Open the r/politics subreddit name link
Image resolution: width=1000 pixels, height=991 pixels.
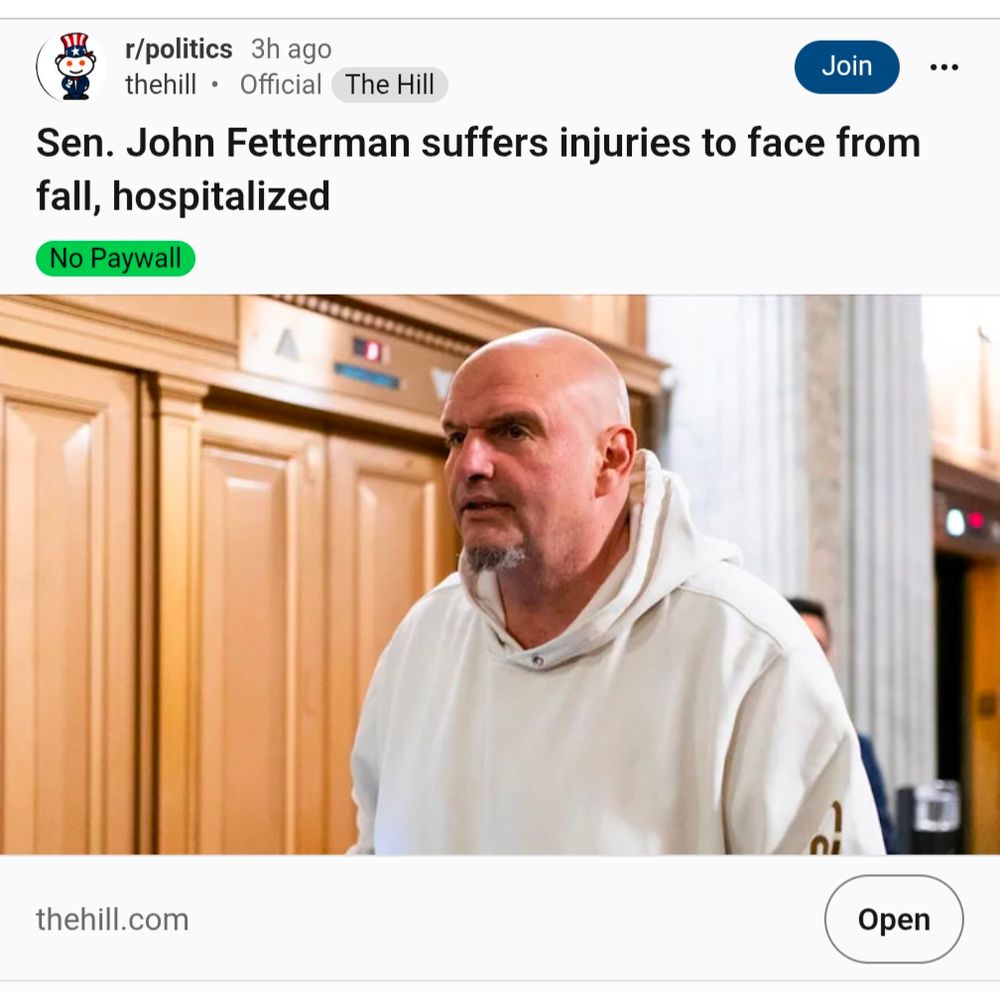[x=179, y=49]
